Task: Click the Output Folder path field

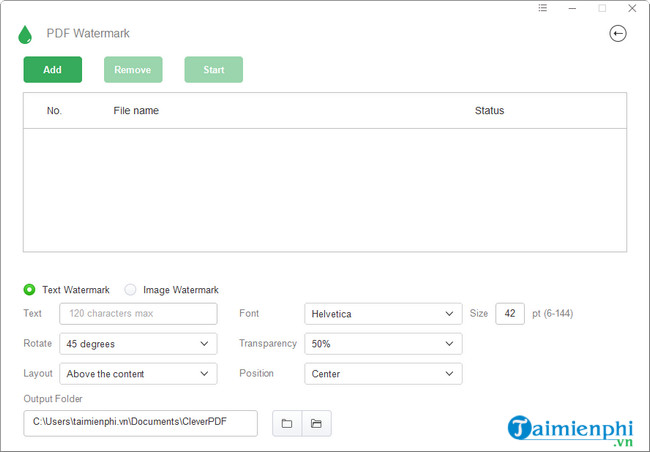Action: pyautogui.click(x=141, y=423)
